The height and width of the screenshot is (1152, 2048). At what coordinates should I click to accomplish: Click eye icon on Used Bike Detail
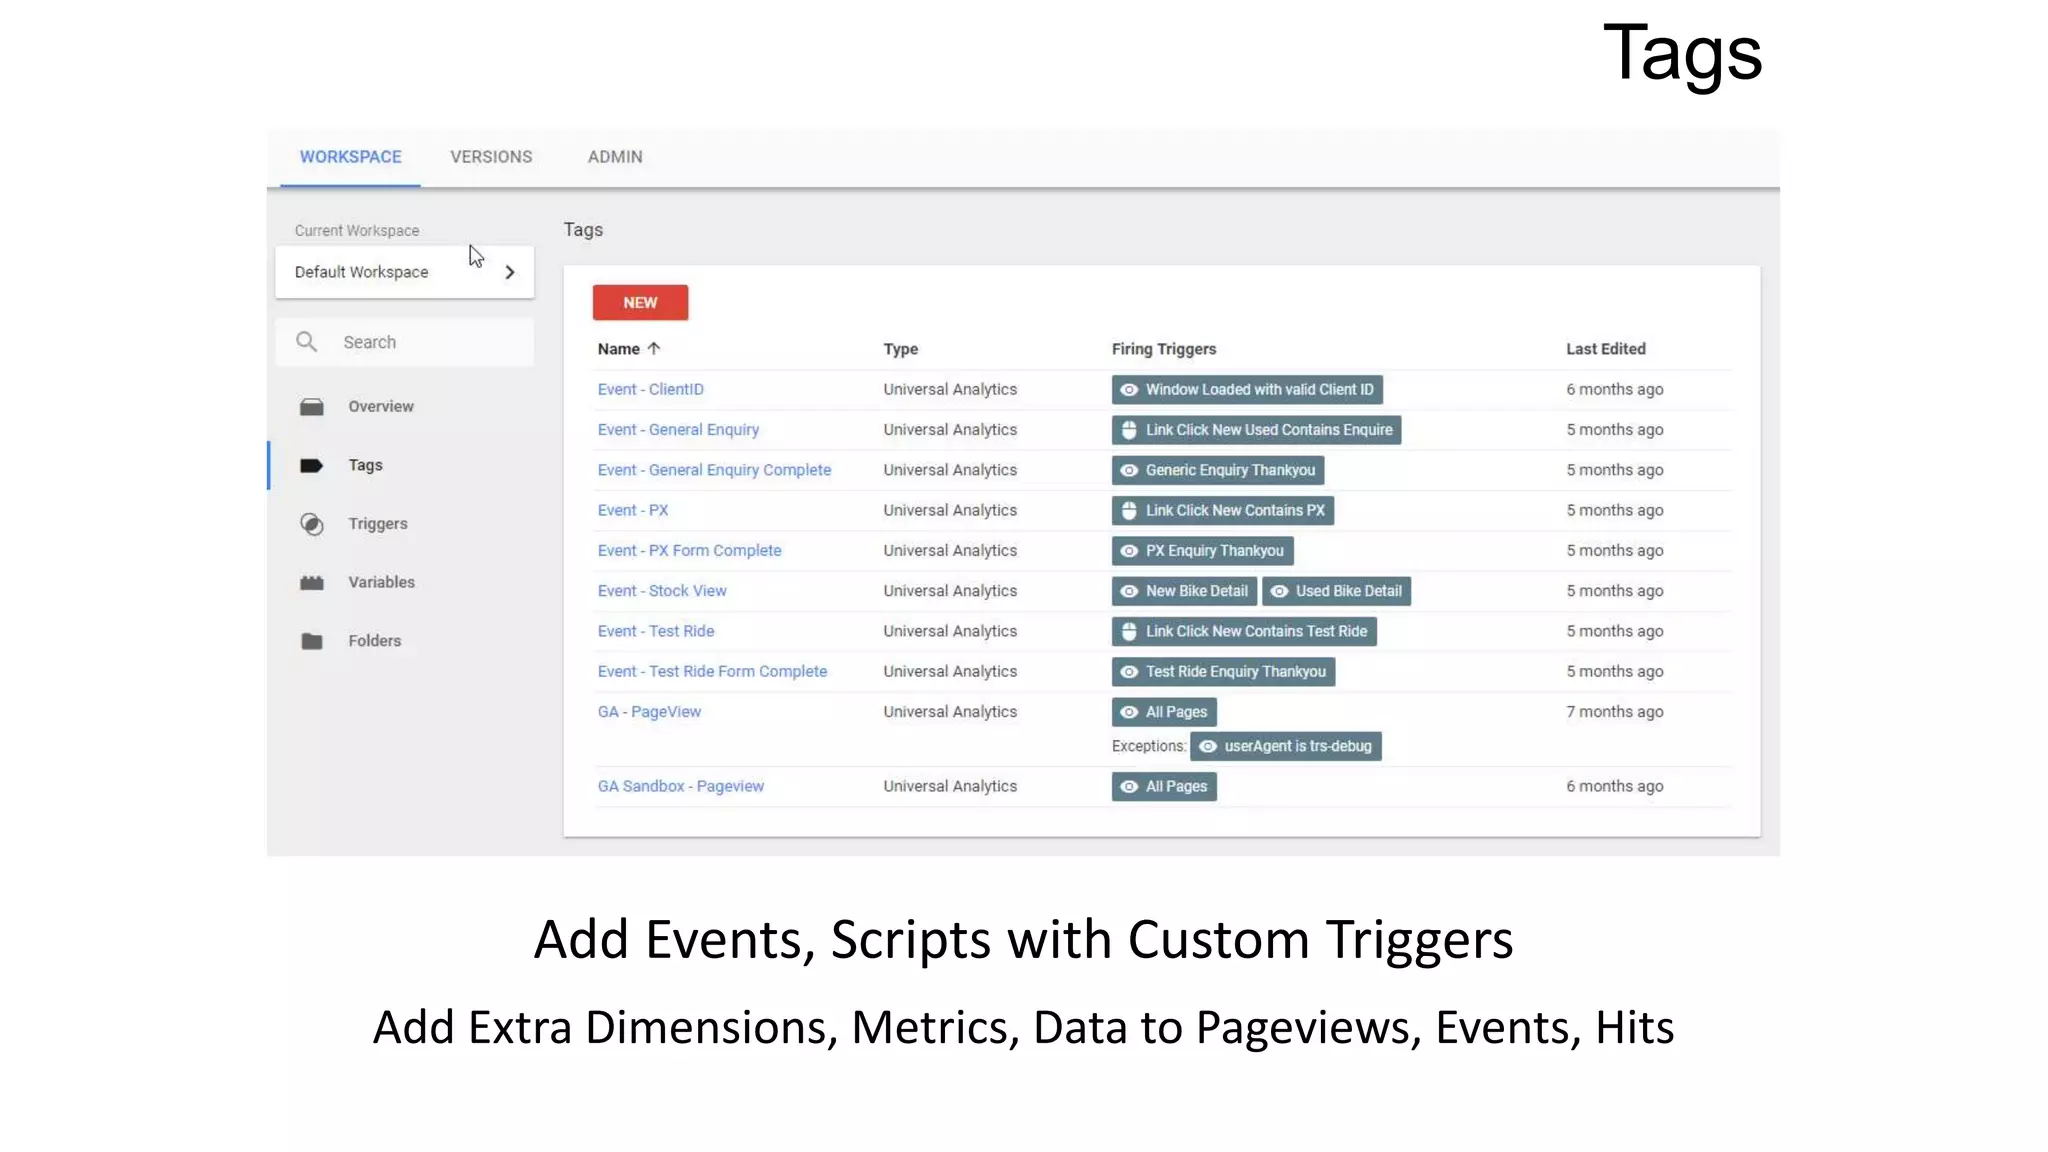[1279, 591]
